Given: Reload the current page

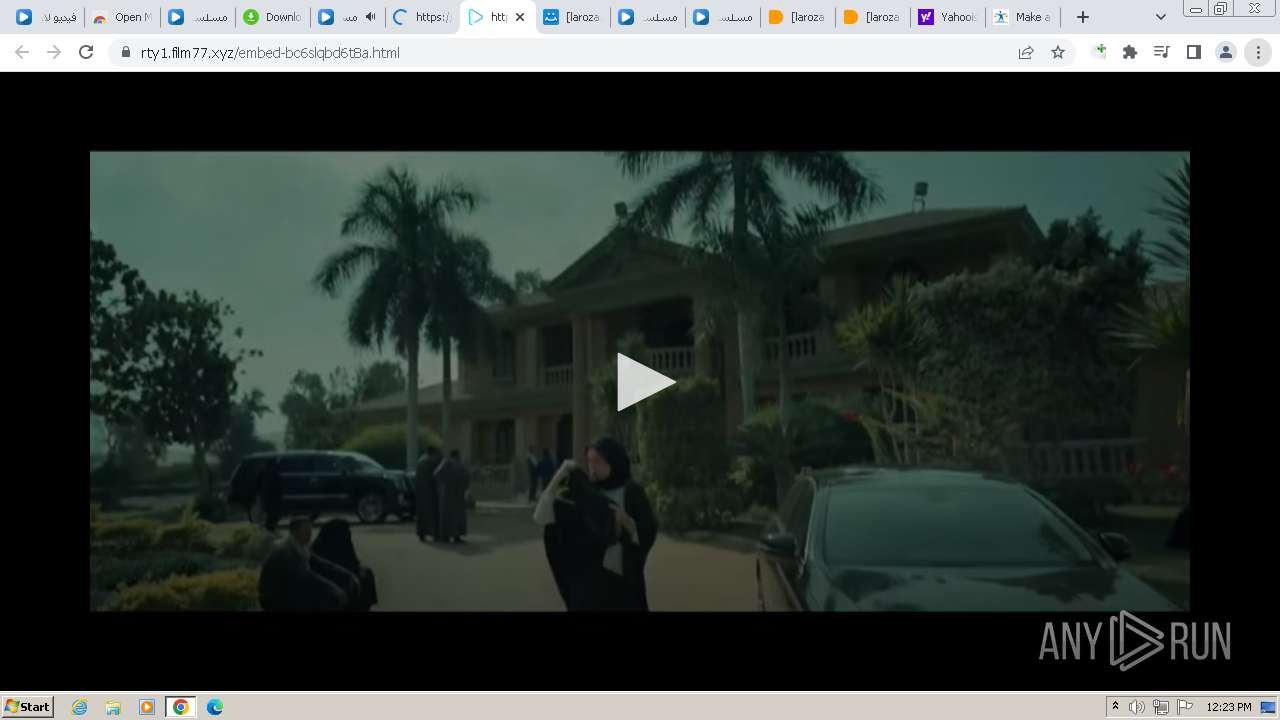Looking at the screenshot, I should (x=86, y=52).
